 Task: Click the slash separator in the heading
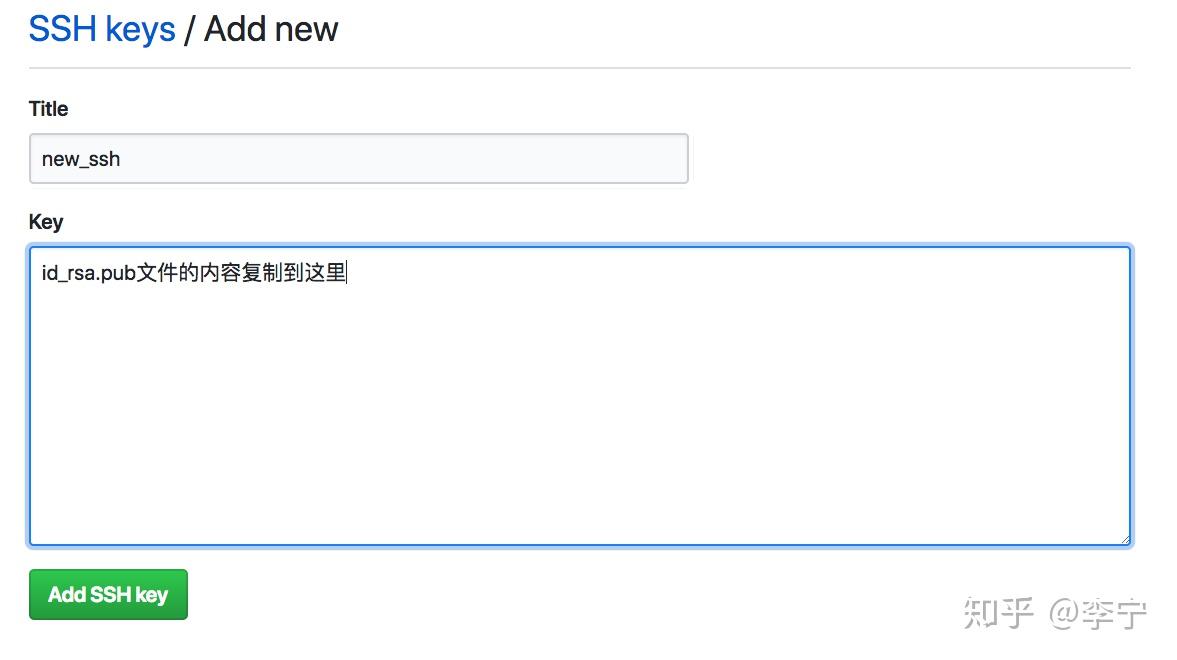point(190,30)
